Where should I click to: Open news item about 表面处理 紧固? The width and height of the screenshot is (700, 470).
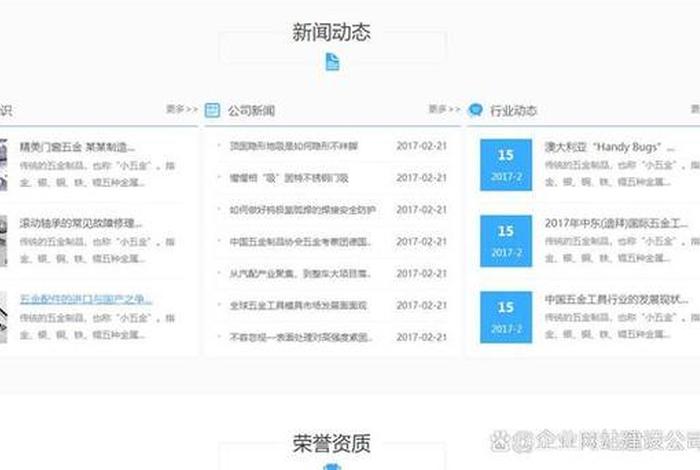coord(300,337)
